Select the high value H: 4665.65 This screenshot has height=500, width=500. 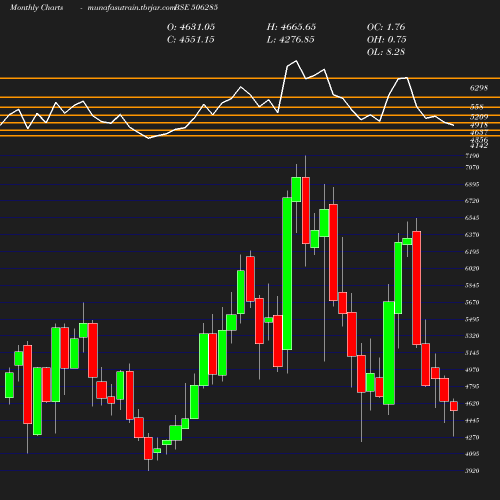coord(291,27)
